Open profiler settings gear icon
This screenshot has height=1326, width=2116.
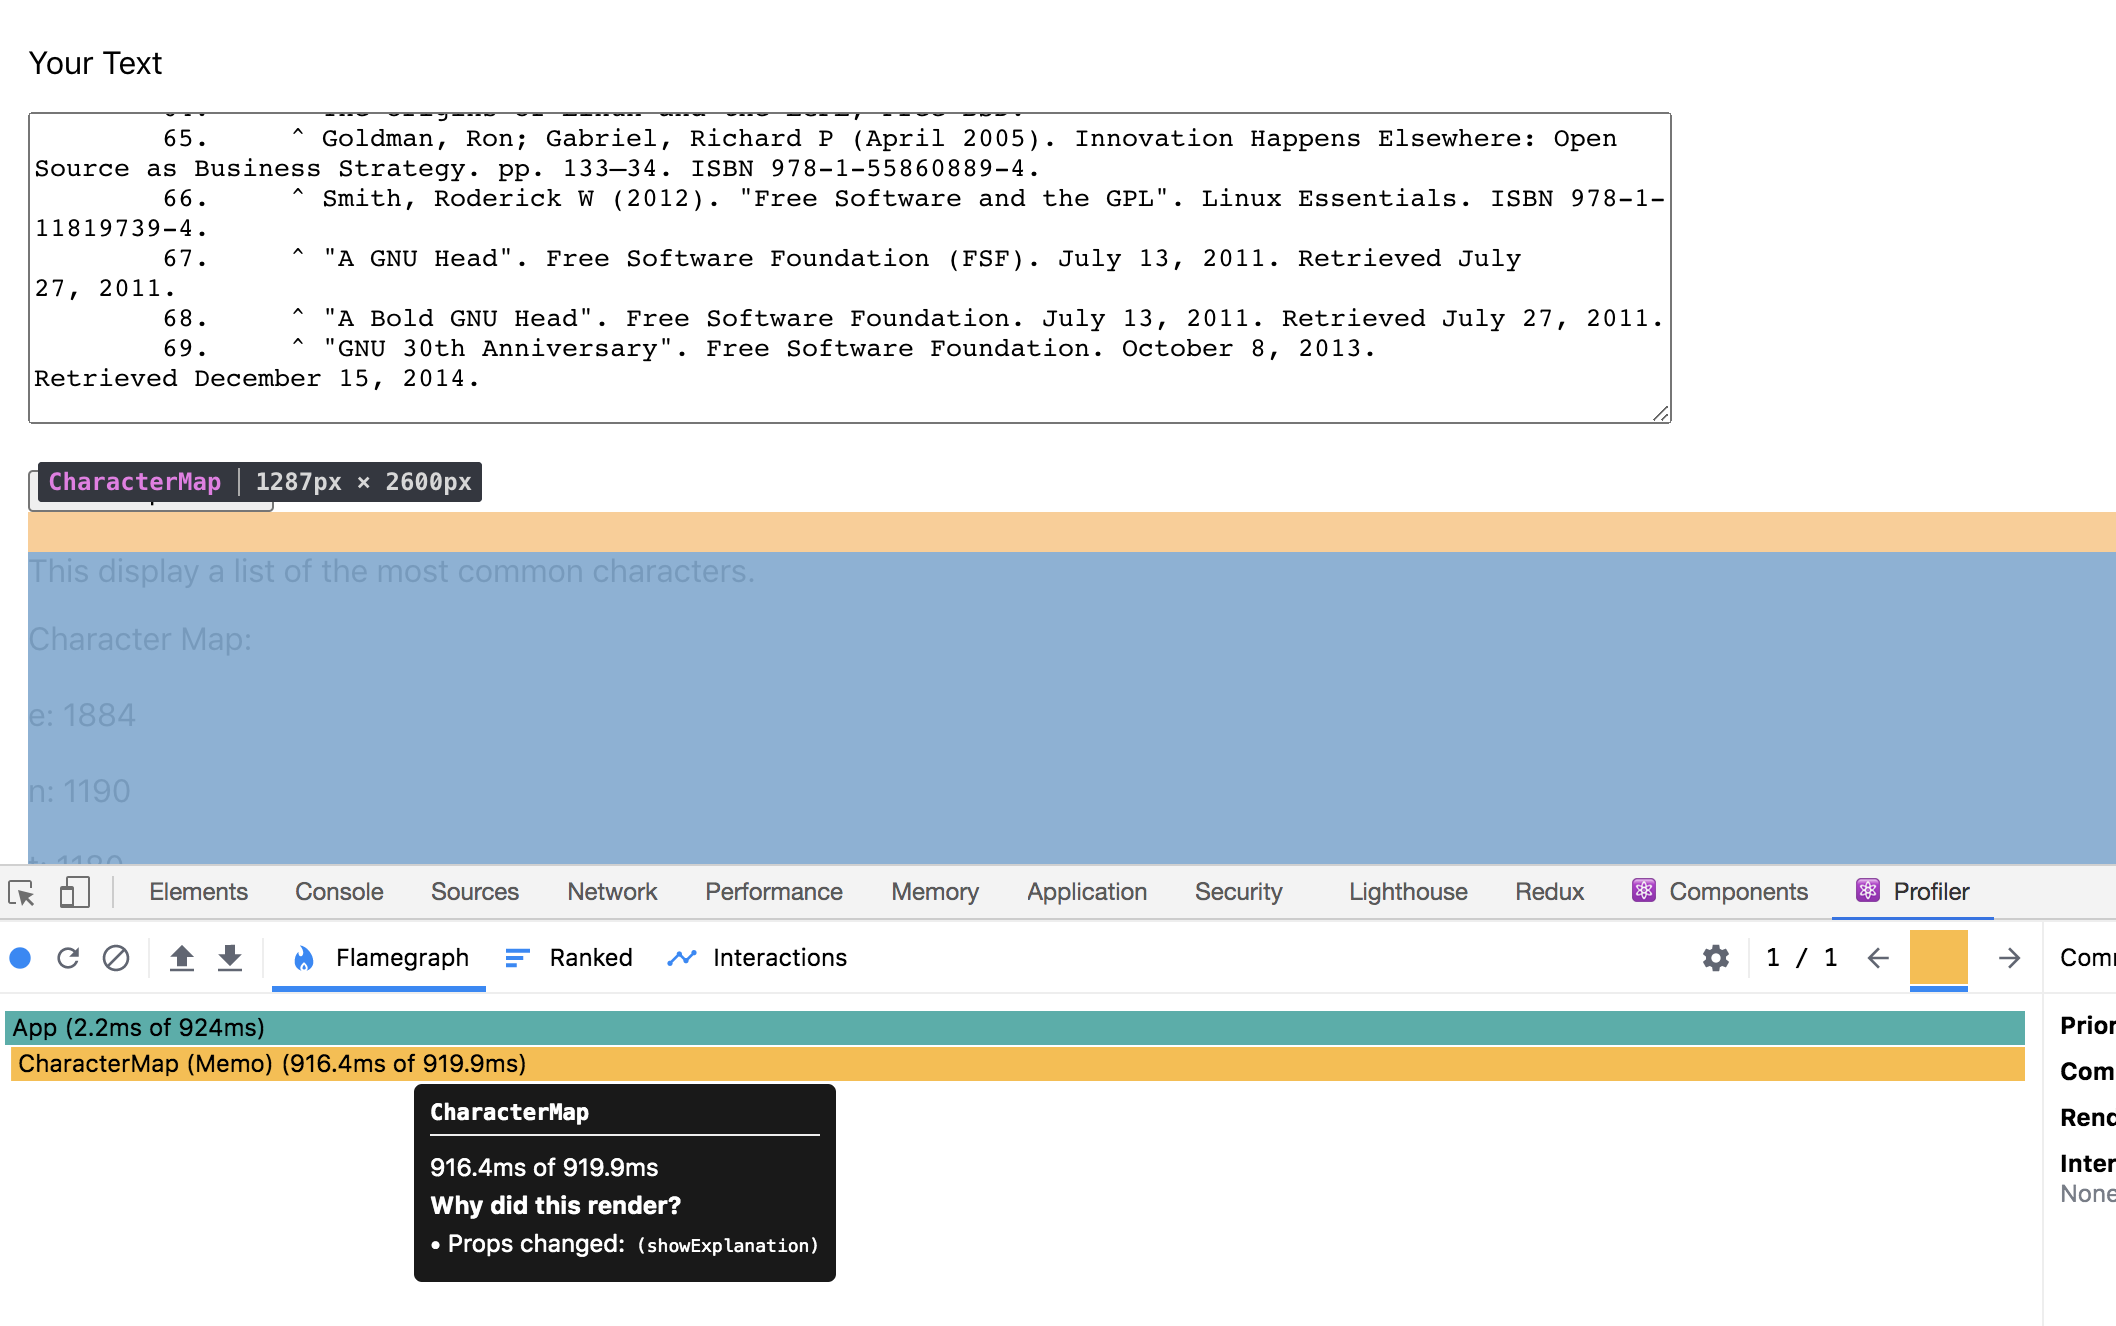1716,958
